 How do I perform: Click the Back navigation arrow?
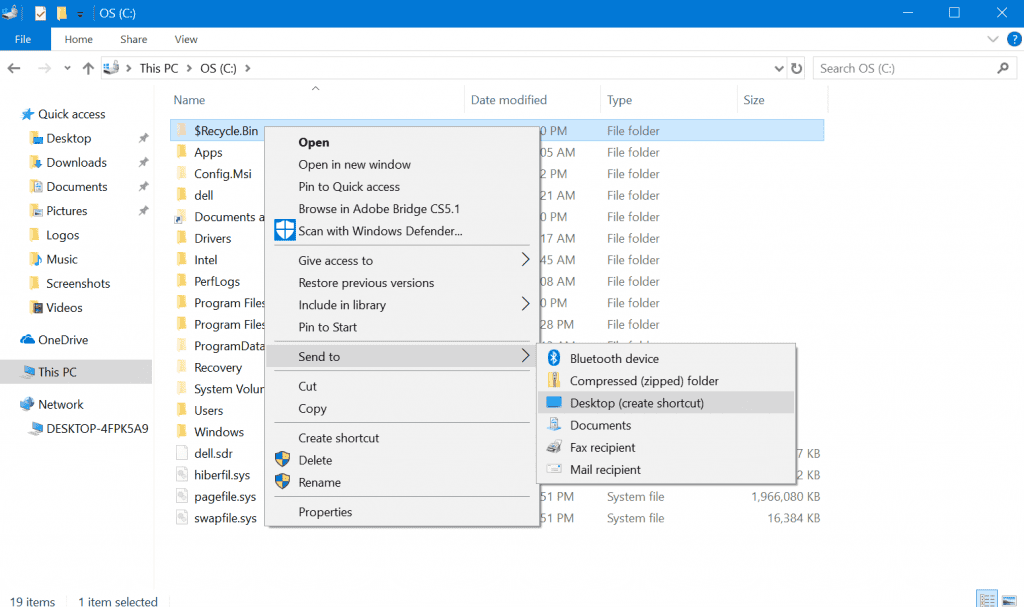pos(14,68)
